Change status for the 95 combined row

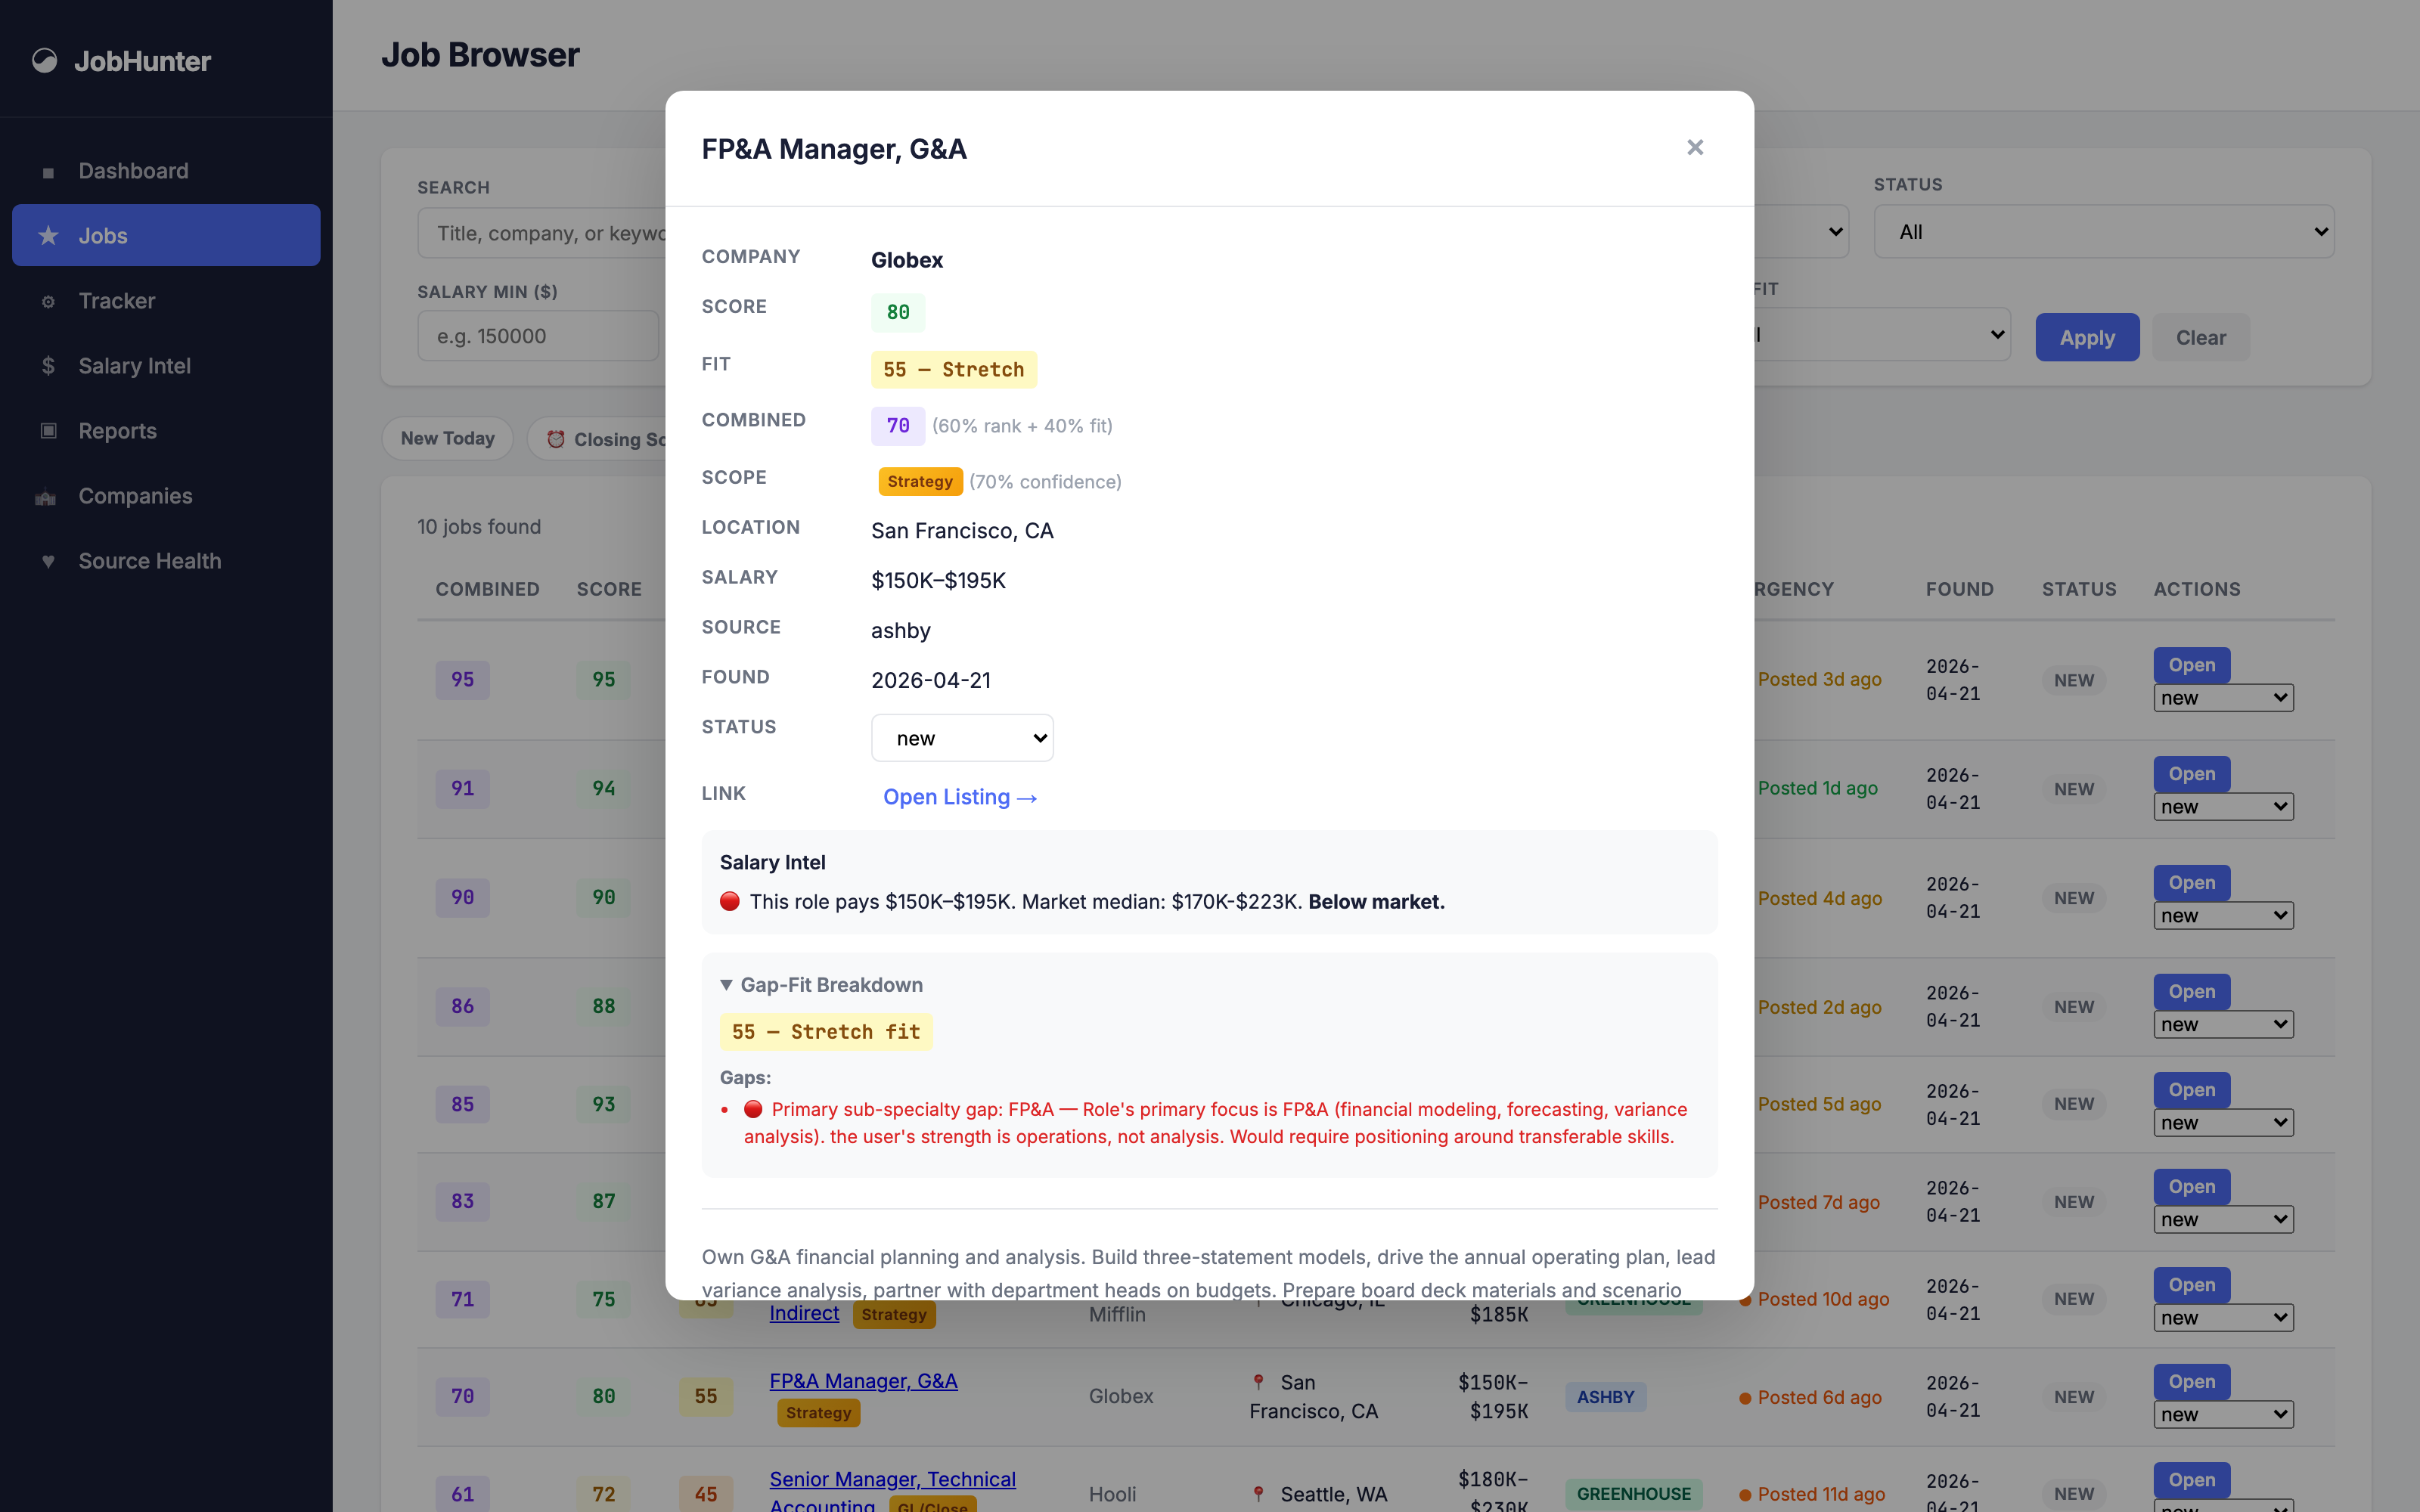2223,698
